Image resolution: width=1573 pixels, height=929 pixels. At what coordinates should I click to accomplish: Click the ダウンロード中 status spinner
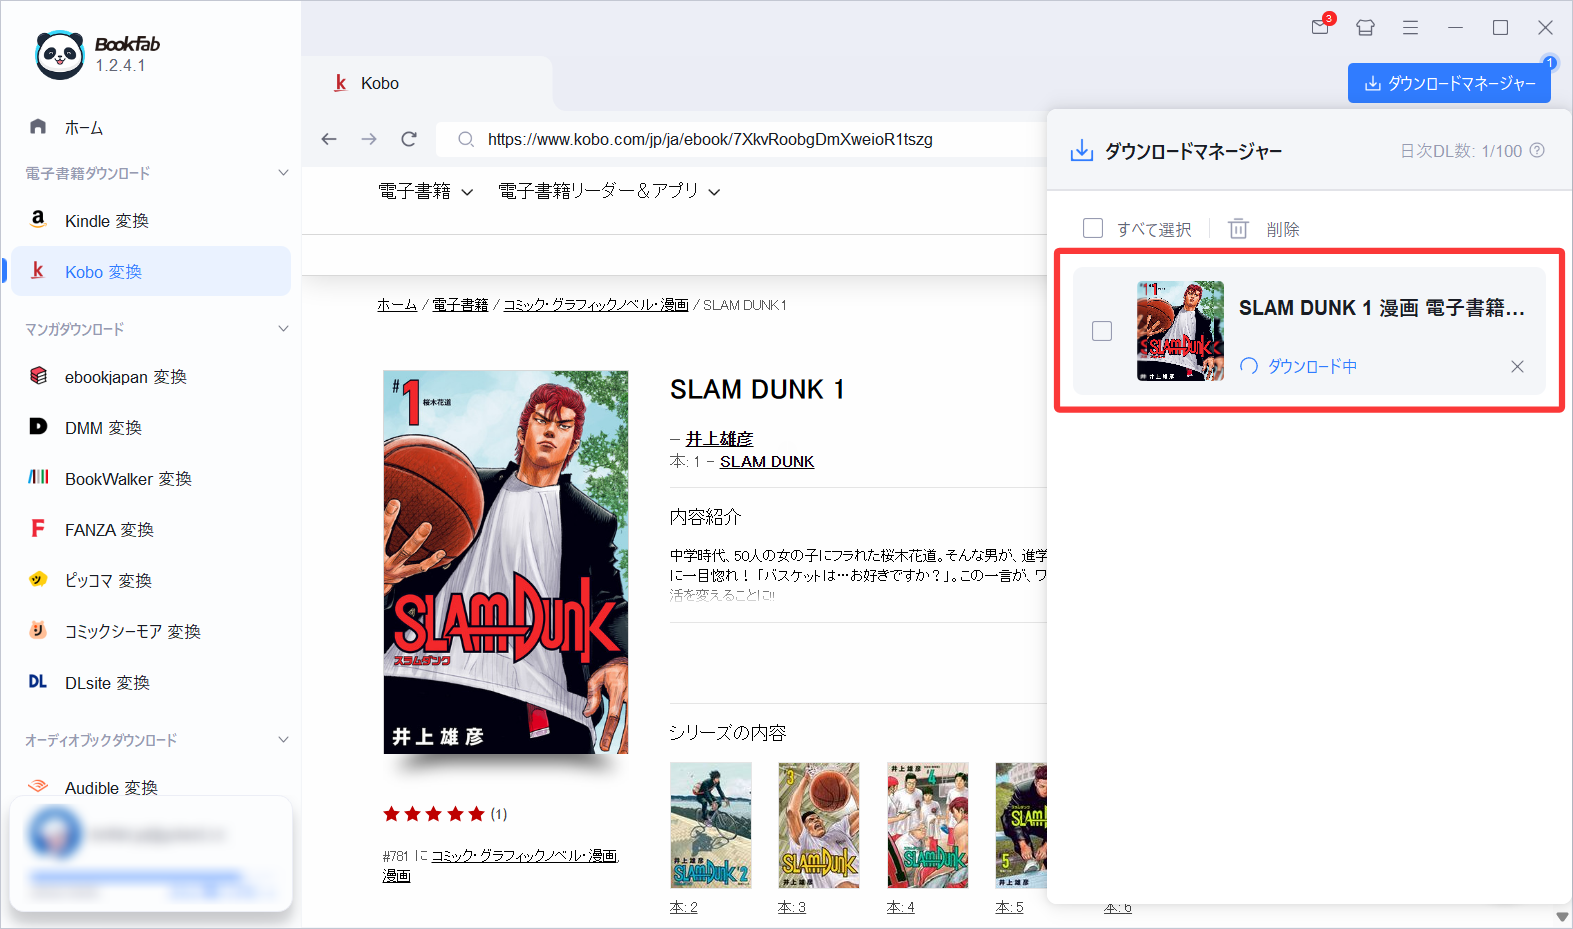[1249, 366]
